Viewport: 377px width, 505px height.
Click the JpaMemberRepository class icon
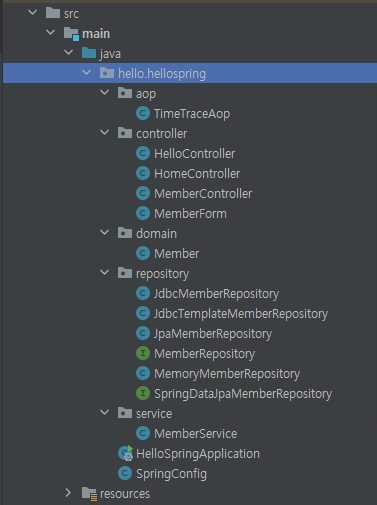[143, 333]
